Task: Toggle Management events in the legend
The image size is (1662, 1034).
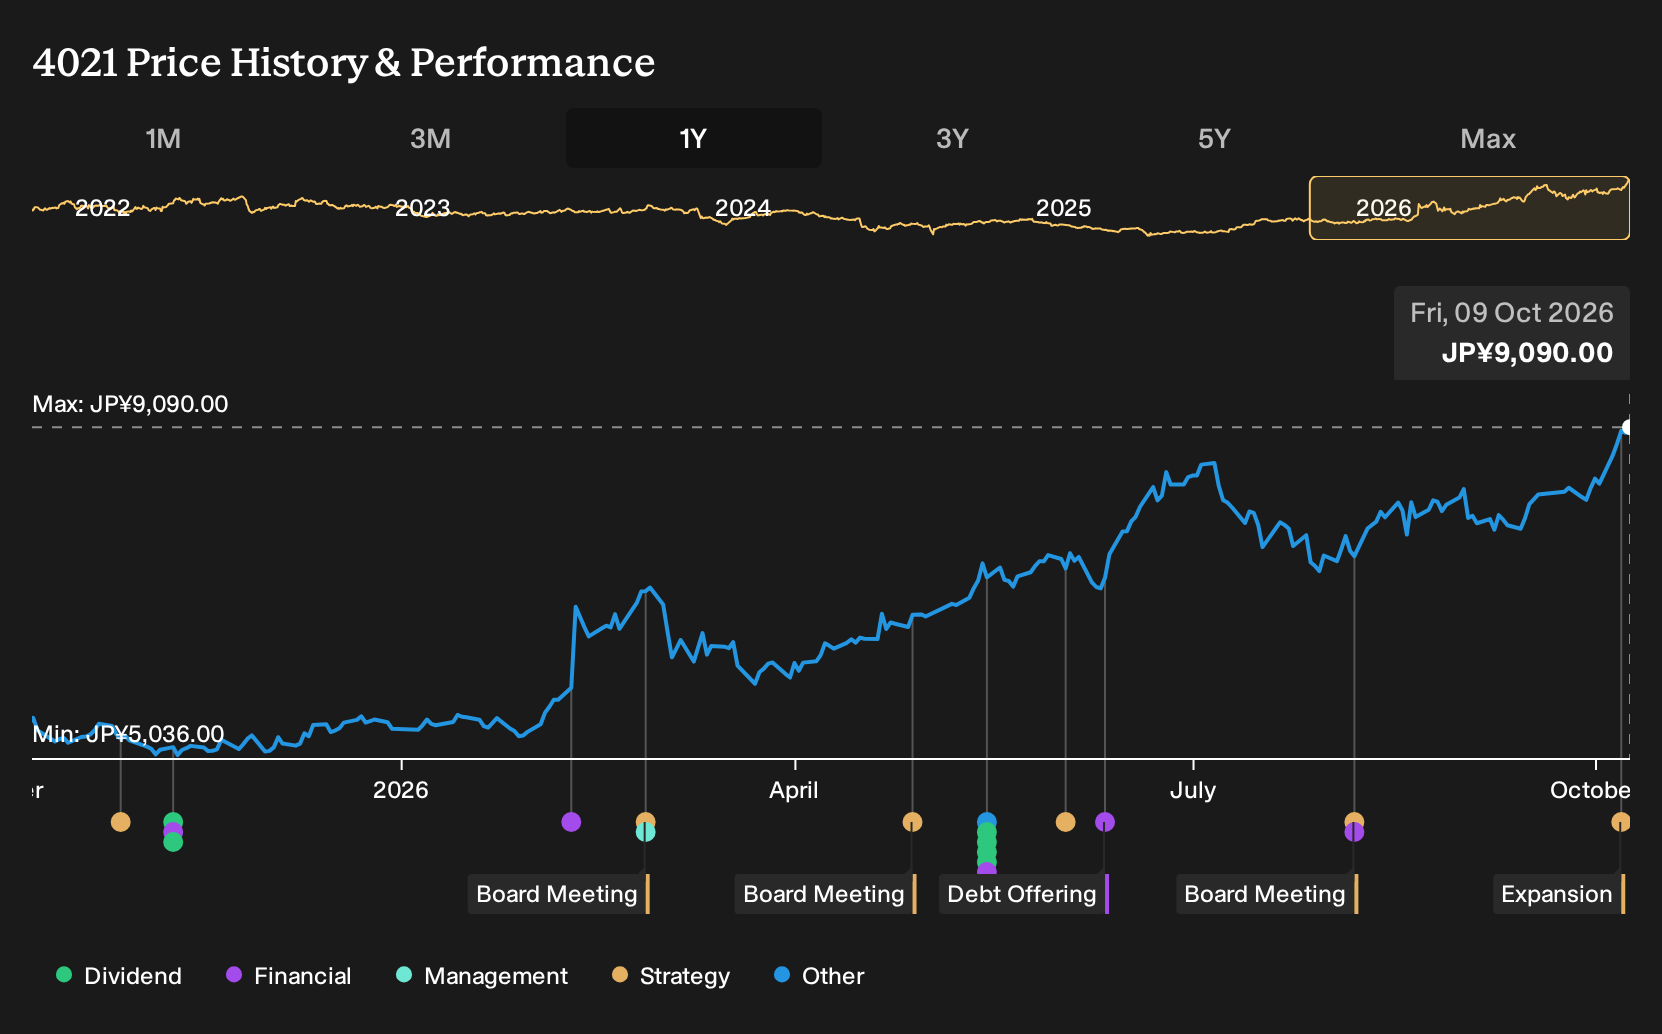Action: (482, 976)
